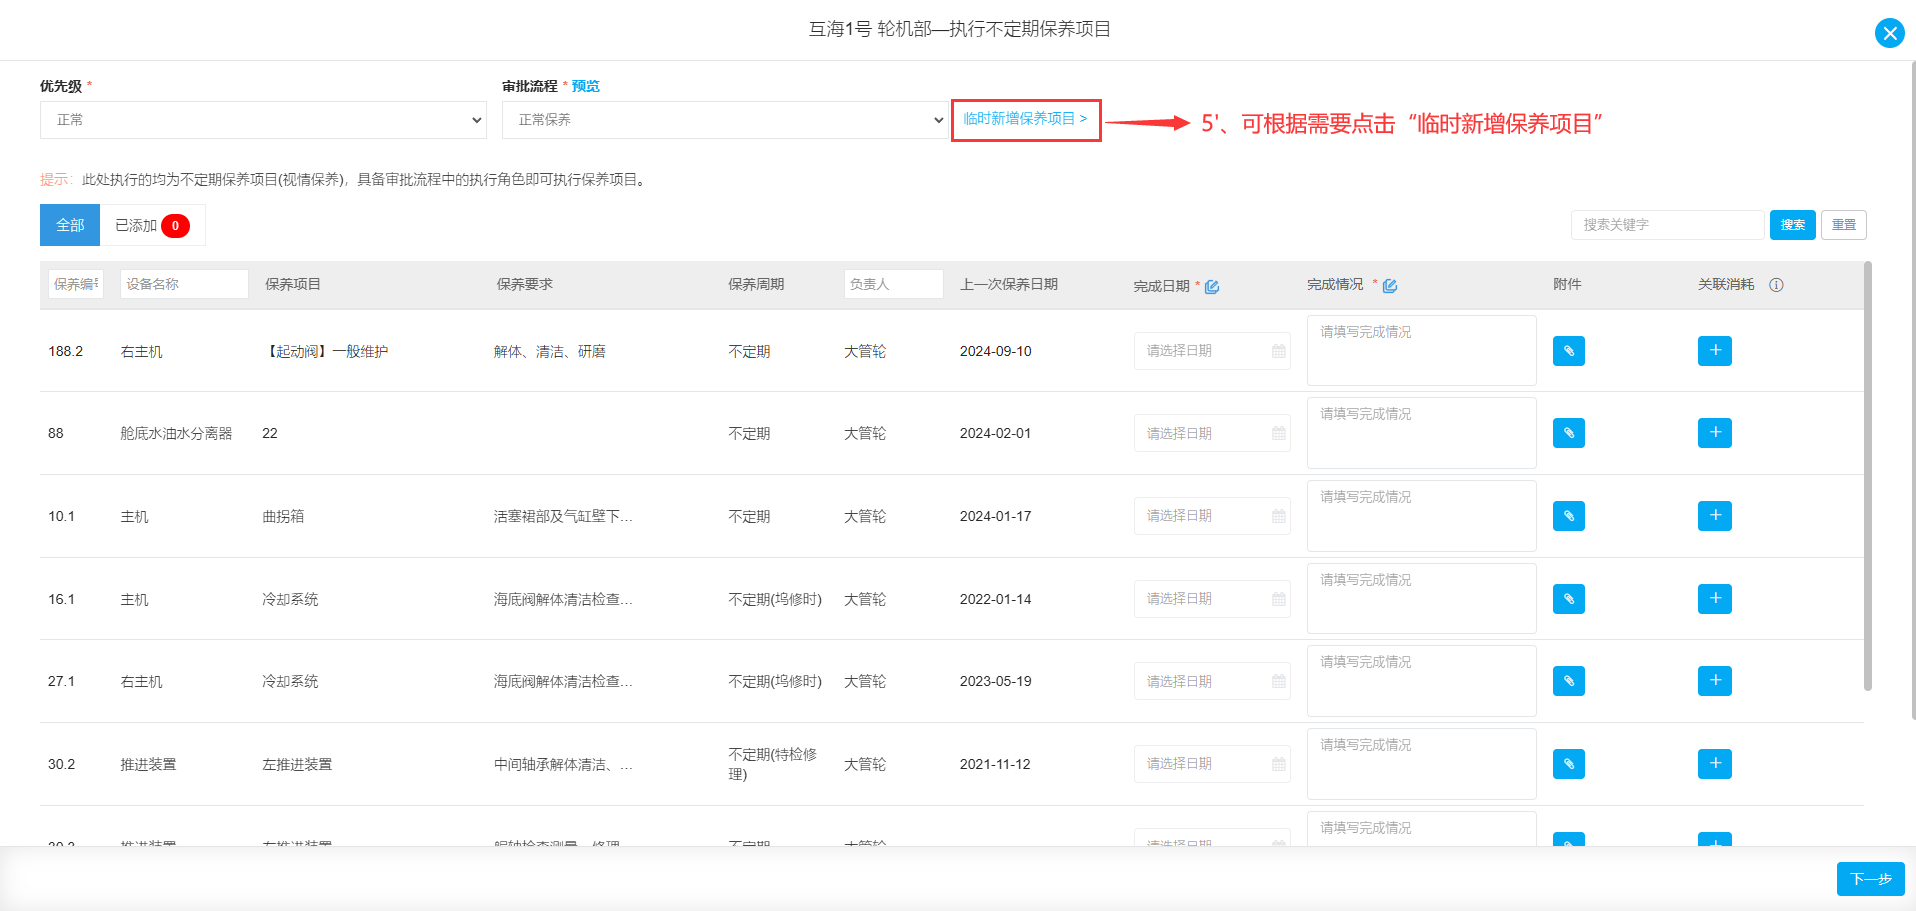Click the attachment icon for row 88

tap(1569, 433)
